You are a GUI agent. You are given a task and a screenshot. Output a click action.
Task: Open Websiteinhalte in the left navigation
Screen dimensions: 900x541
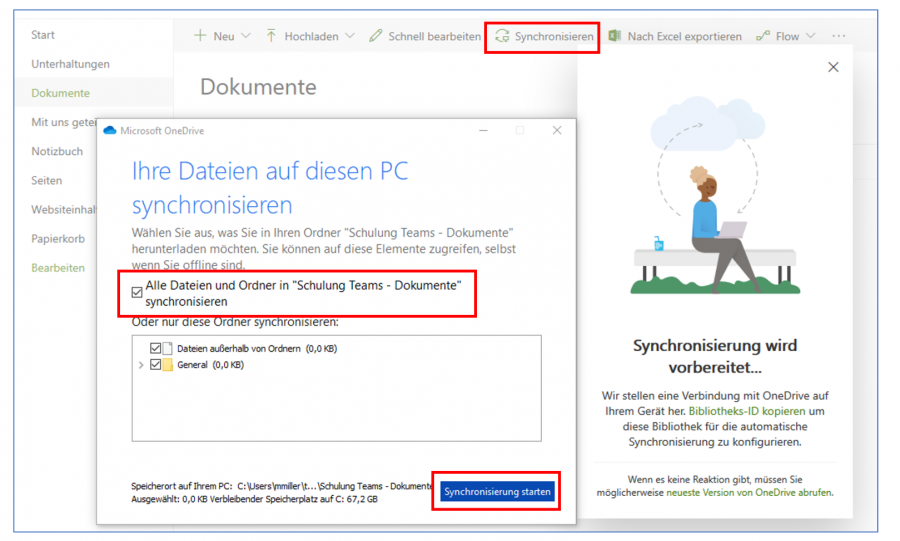click(64, 209)
